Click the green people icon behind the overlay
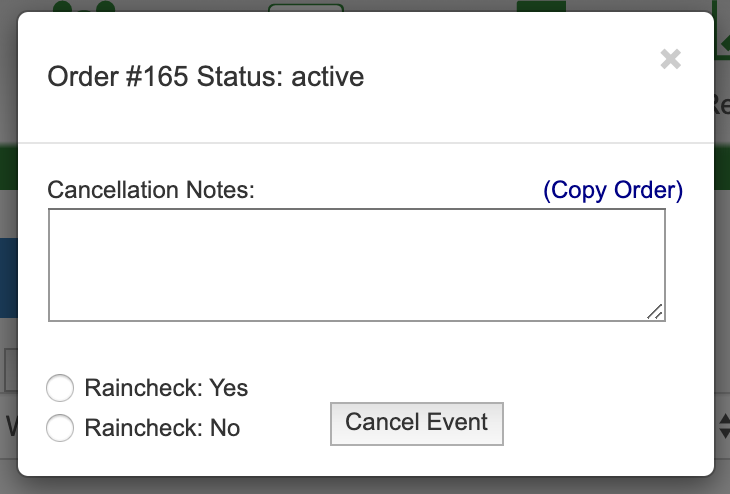The image size is (730, 494). (84, 6)
